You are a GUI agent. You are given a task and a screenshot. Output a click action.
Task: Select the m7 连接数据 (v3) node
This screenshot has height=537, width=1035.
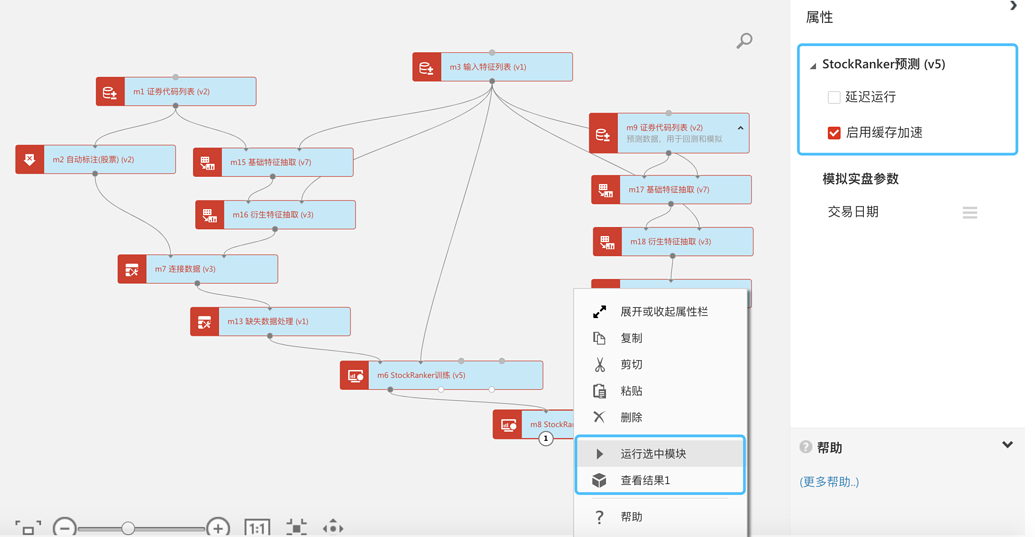(198, 269)
